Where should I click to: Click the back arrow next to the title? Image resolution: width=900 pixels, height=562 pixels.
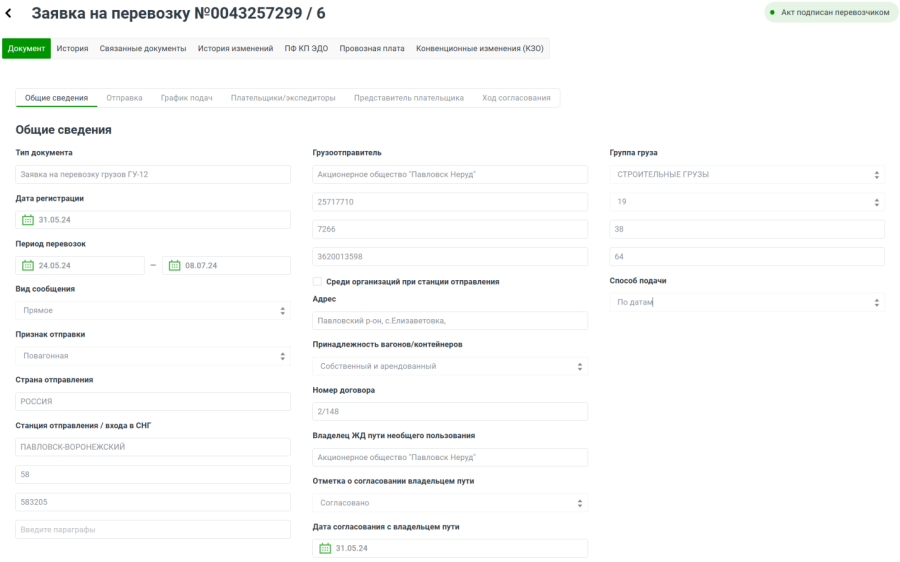point(9,13)
